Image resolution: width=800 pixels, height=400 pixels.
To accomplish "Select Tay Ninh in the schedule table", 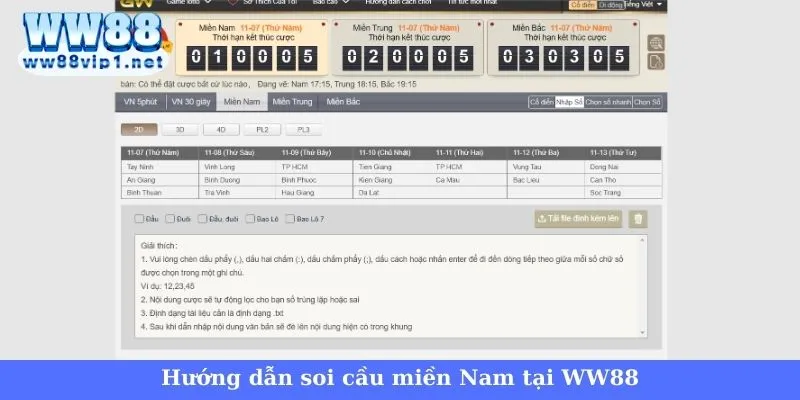I will pos(140,167).
